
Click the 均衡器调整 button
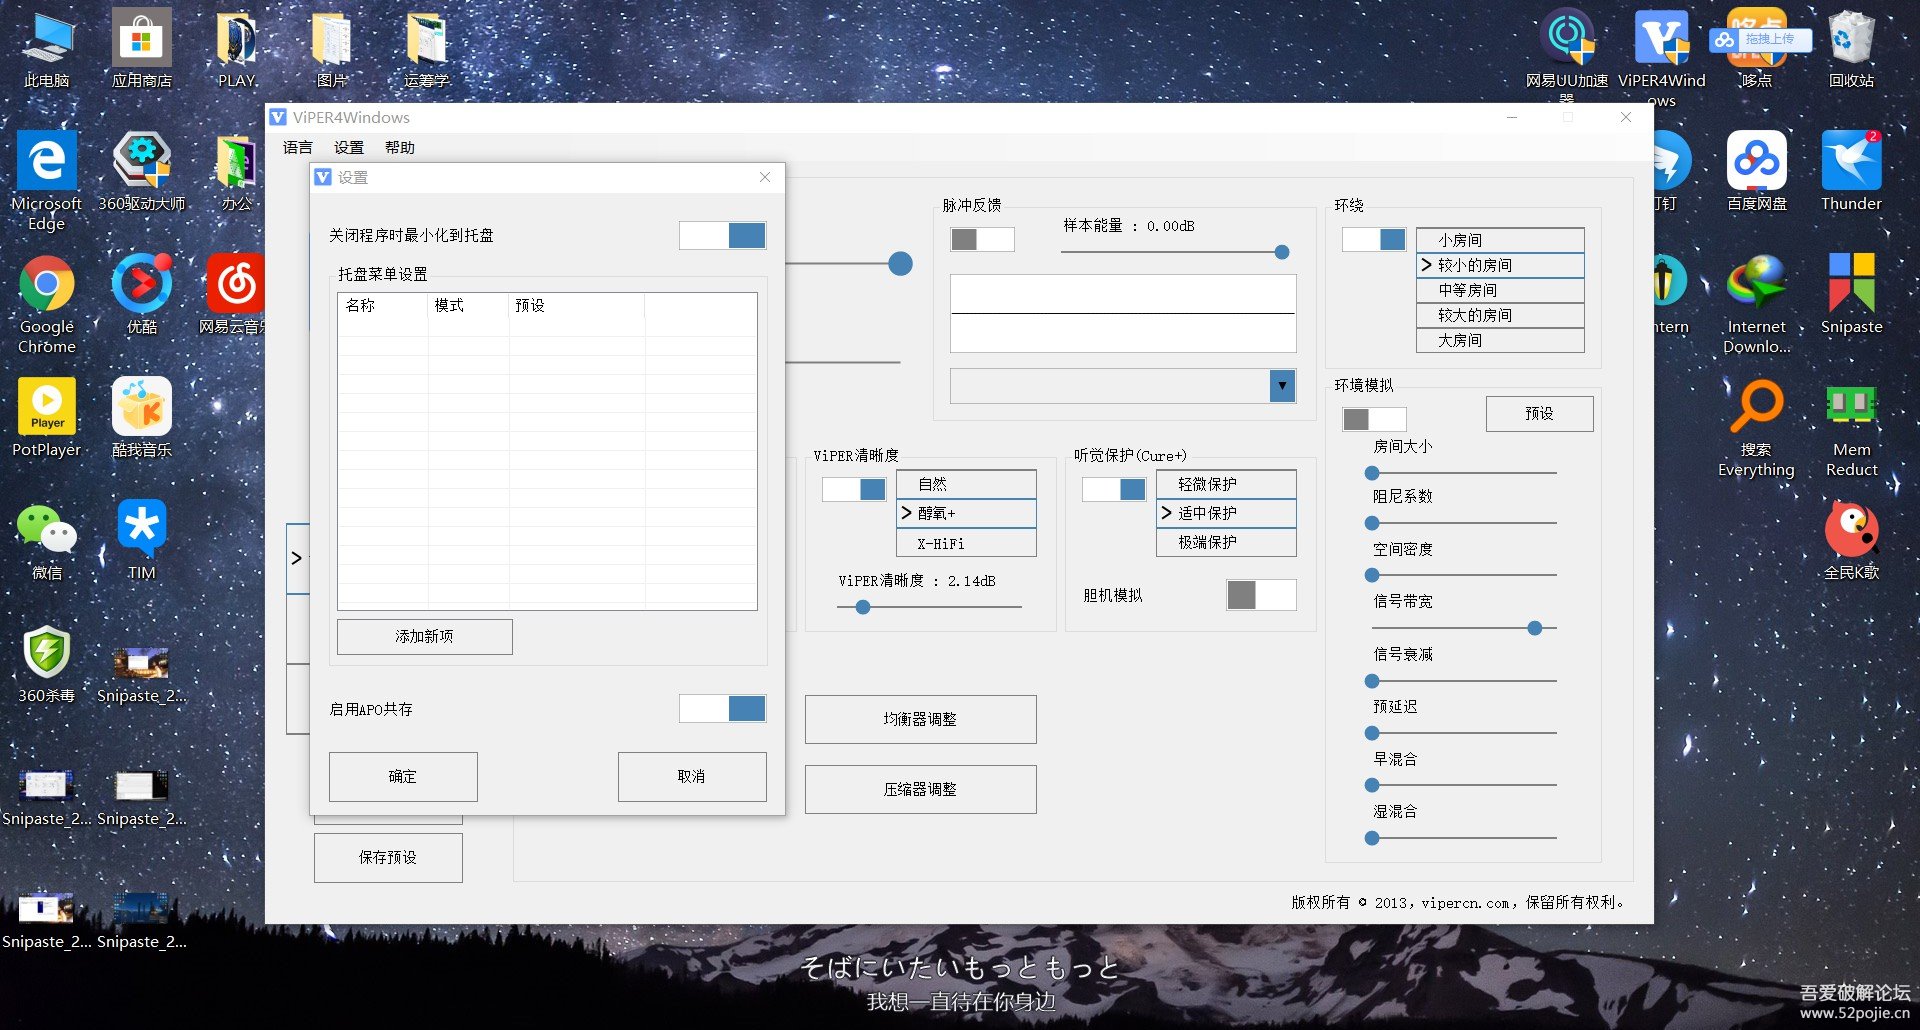pos(920,719)
